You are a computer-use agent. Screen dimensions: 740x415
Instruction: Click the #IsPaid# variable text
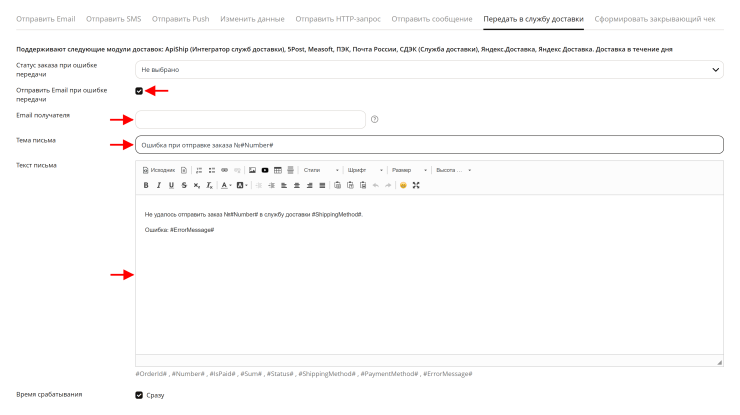point(222,374)
